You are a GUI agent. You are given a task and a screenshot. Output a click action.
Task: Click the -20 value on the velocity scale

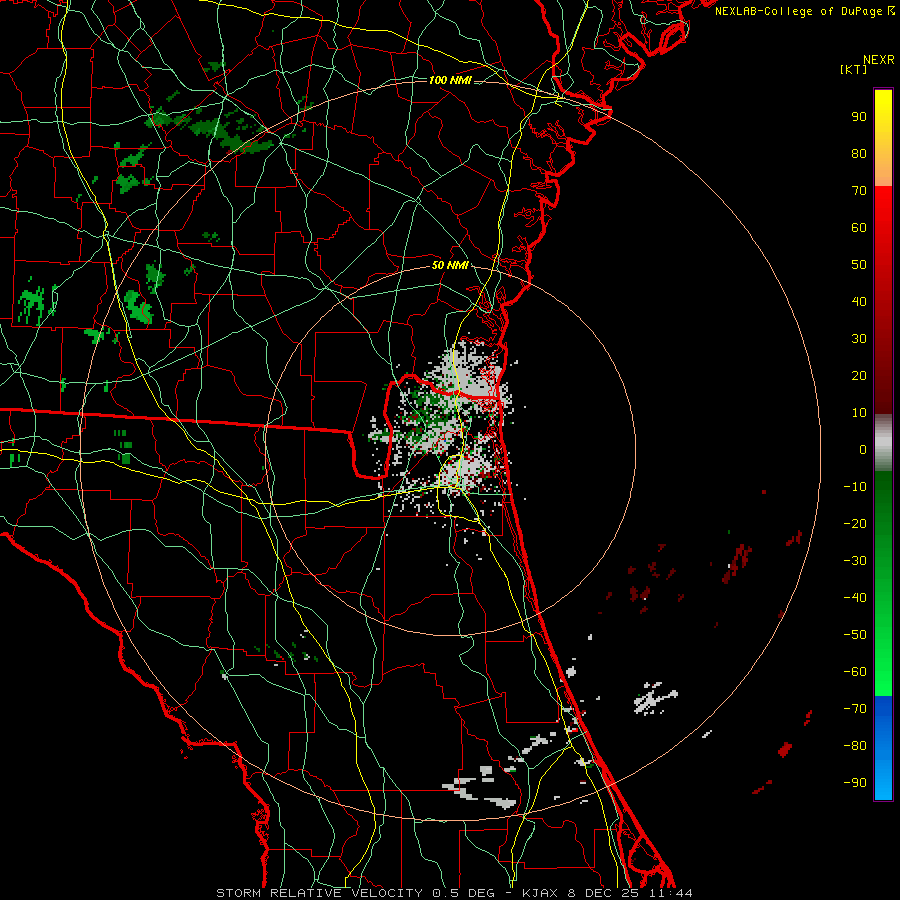855,523
